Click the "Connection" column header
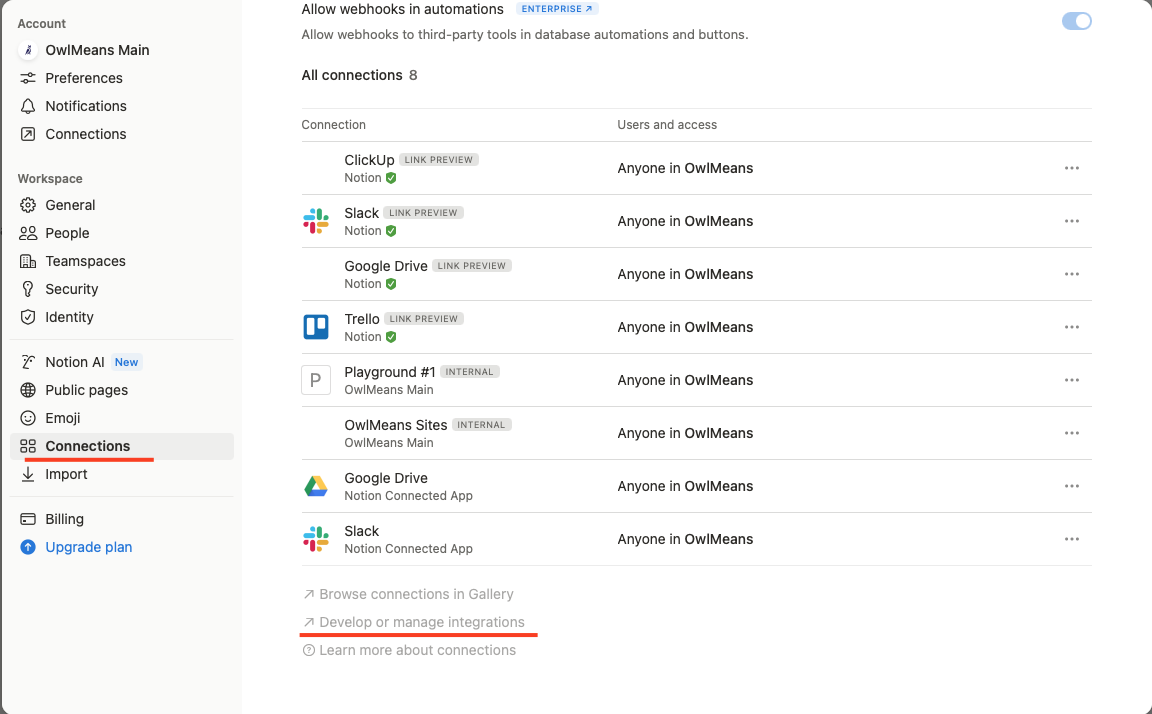 click(334, 125)
